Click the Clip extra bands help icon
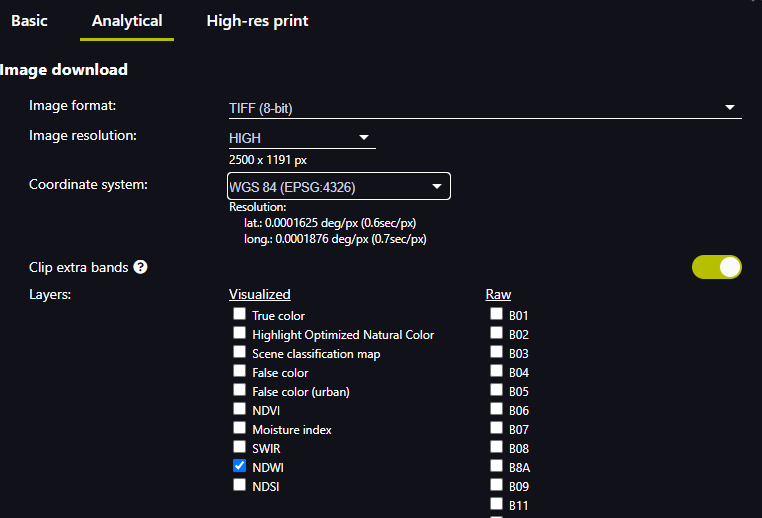 coord(141,267)
